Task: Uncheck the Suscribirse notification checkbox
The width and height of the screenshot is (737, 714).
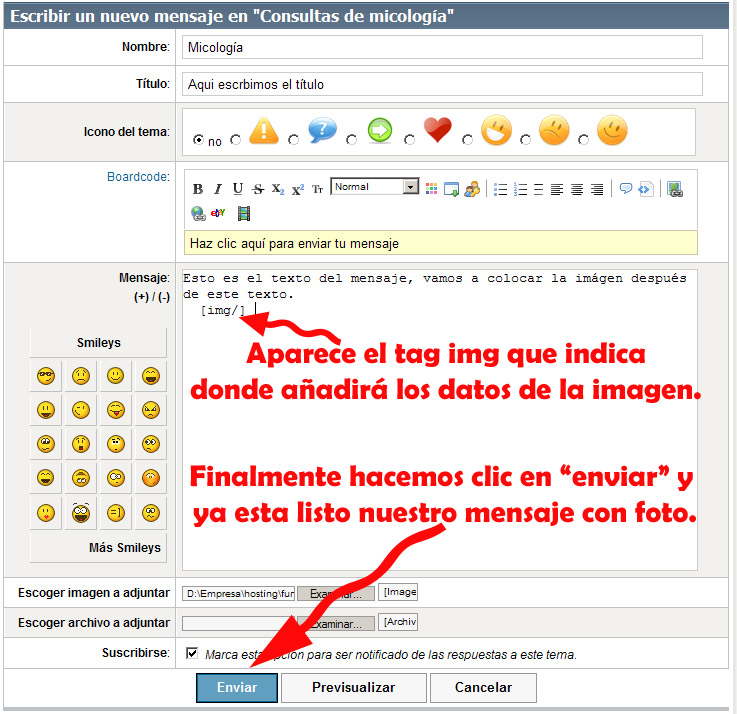Action: pos(193,654)
